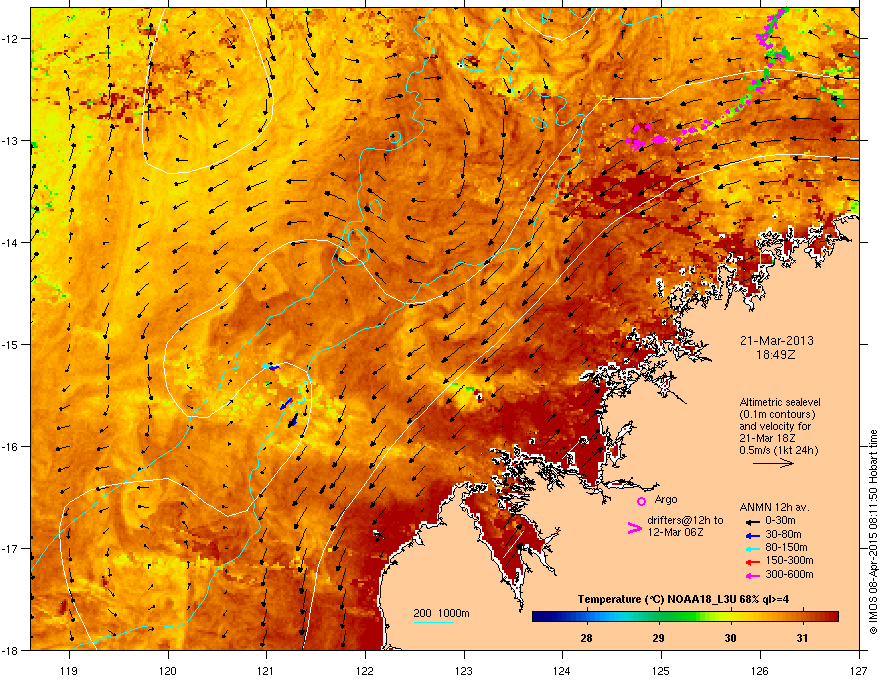880x680 pixels.
Task: Click the longitude axis label 119
Action: click(x=69, y=670)
